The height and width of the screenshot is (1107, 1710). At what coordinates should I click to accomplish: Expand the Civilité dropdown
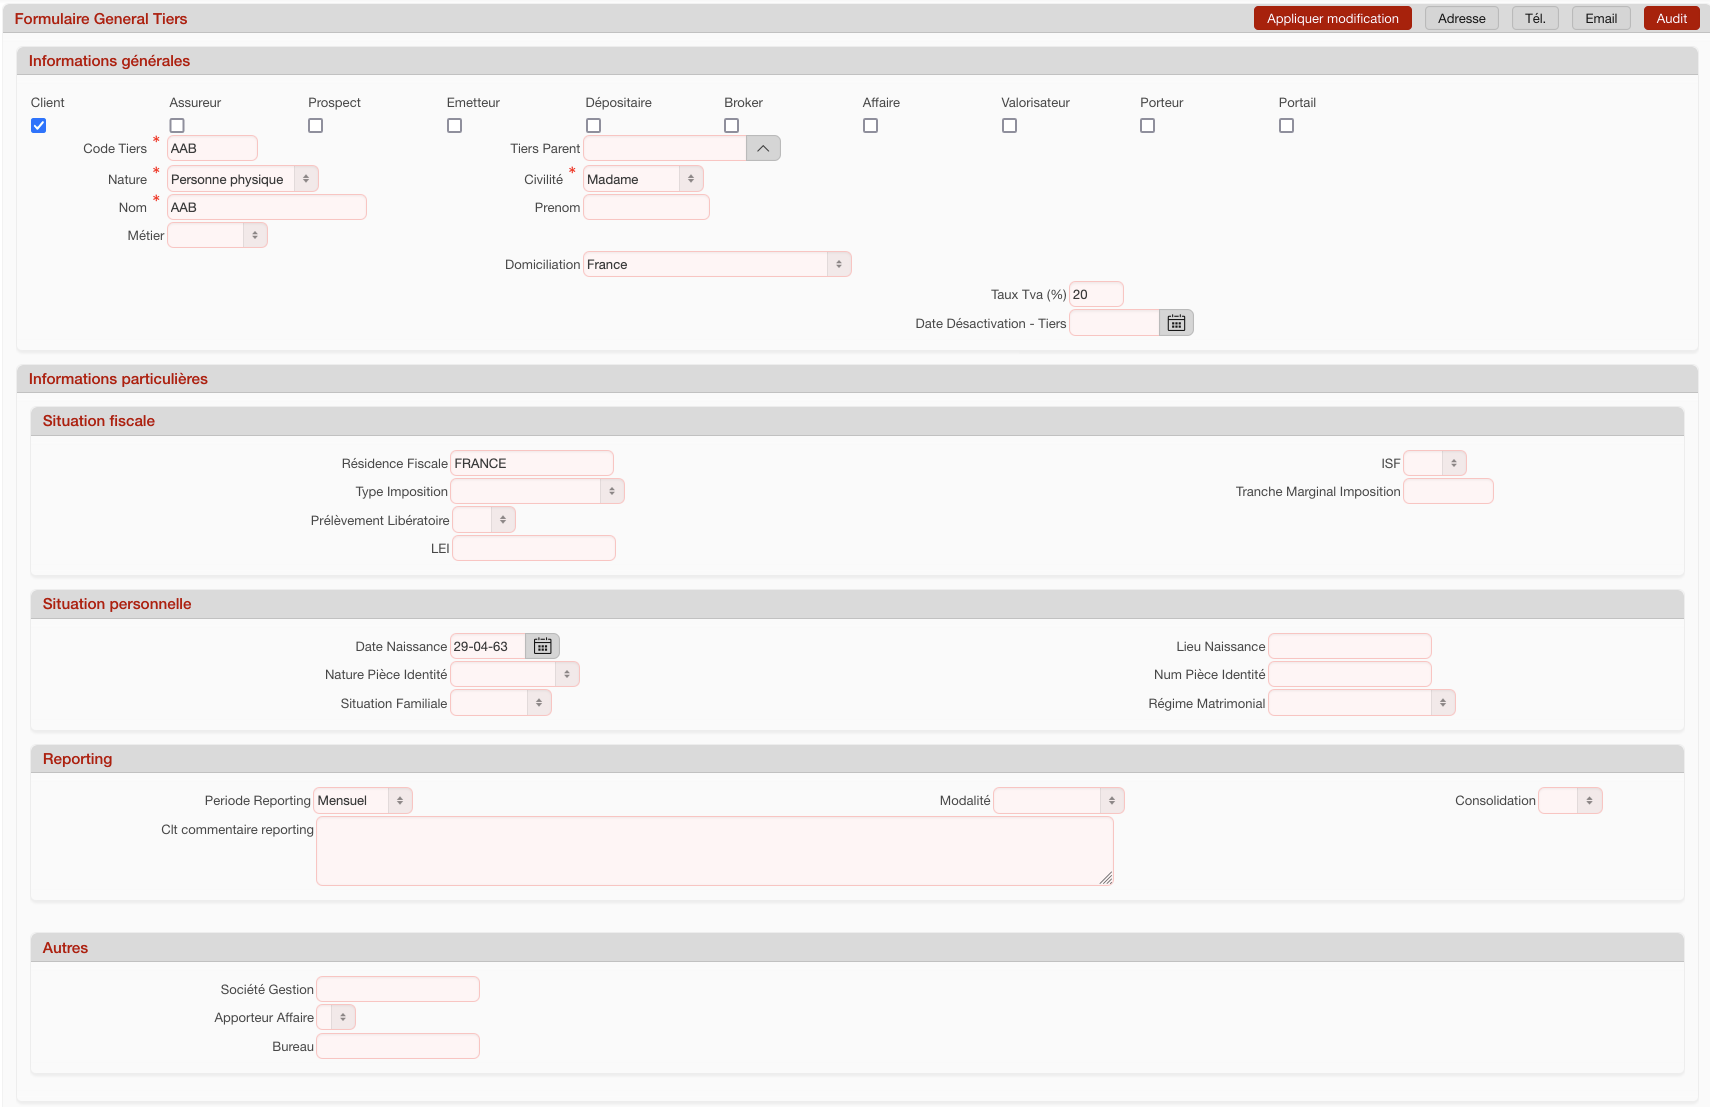point(642,179)
